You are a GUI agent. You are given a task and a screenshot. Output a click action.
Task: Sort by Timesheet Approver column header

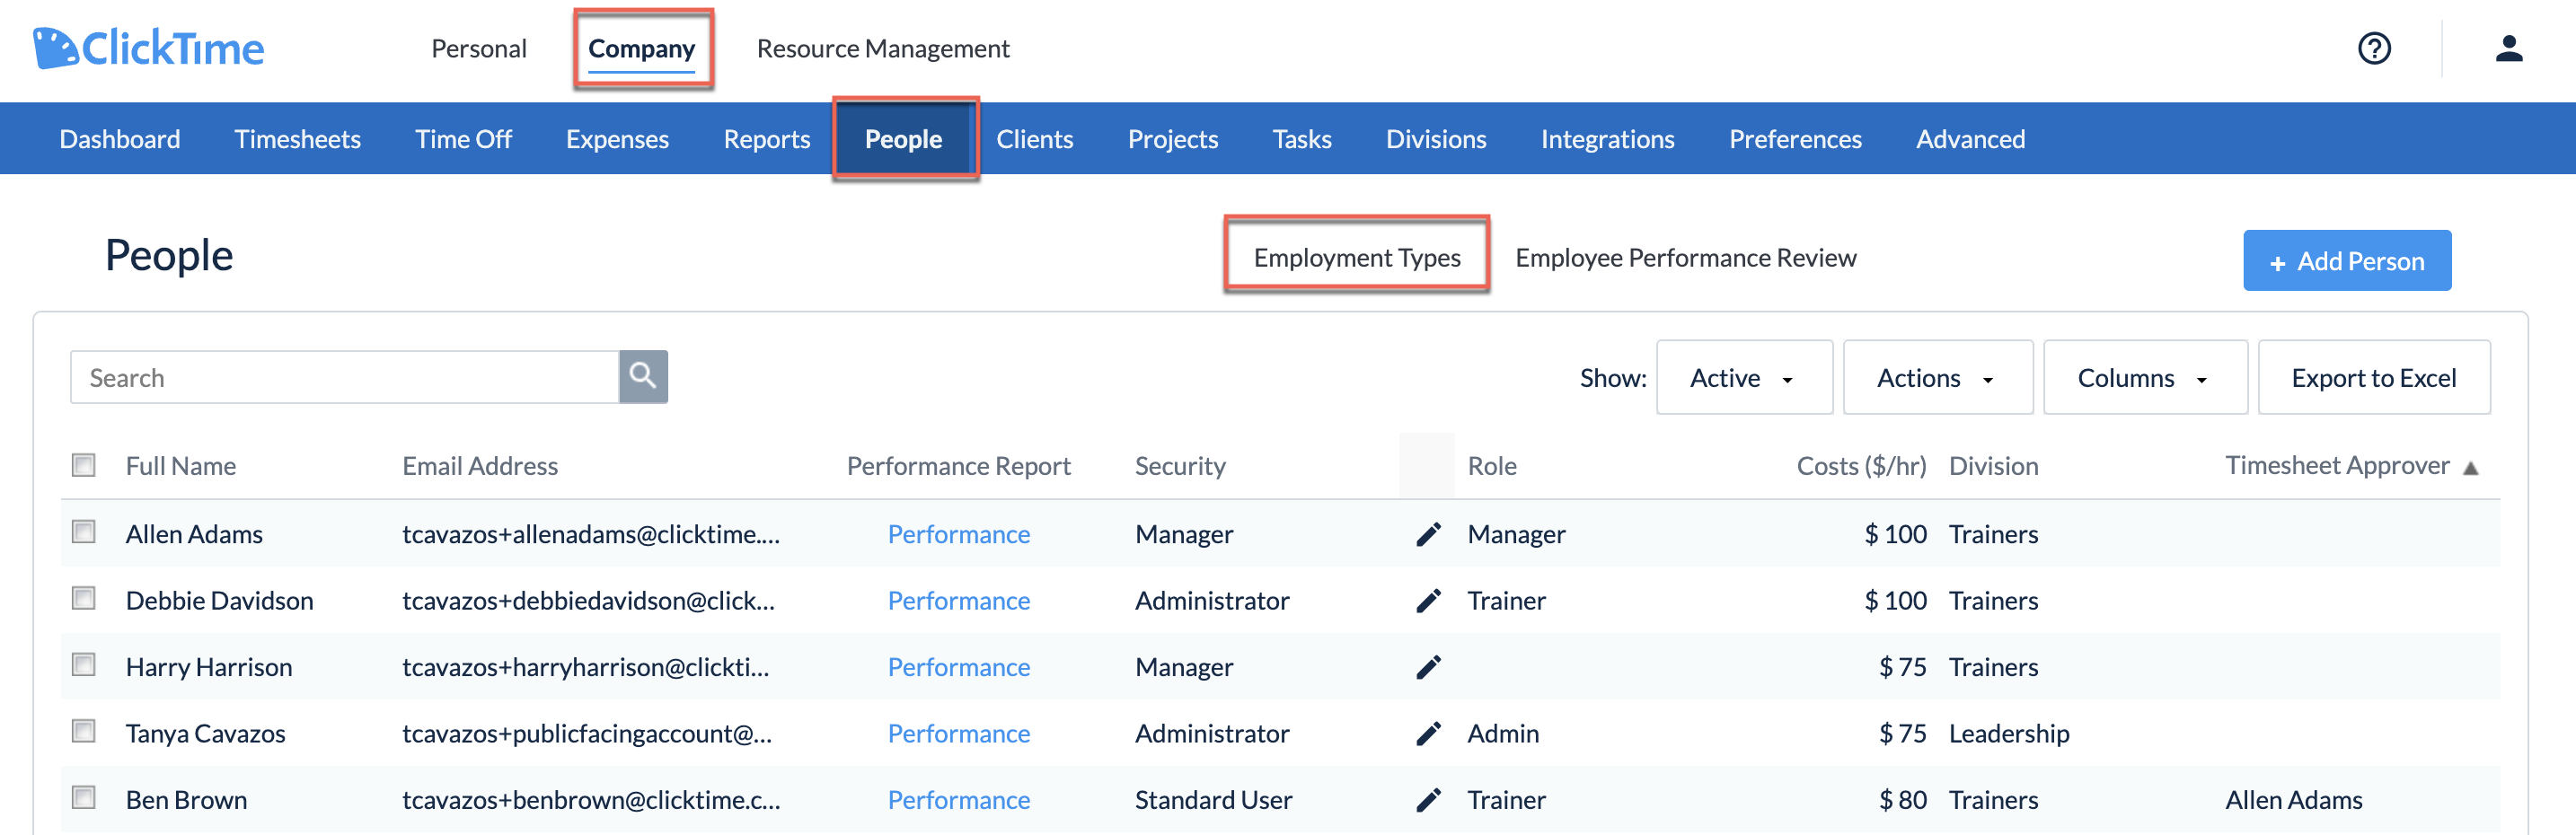click(x=2337, y=466)
